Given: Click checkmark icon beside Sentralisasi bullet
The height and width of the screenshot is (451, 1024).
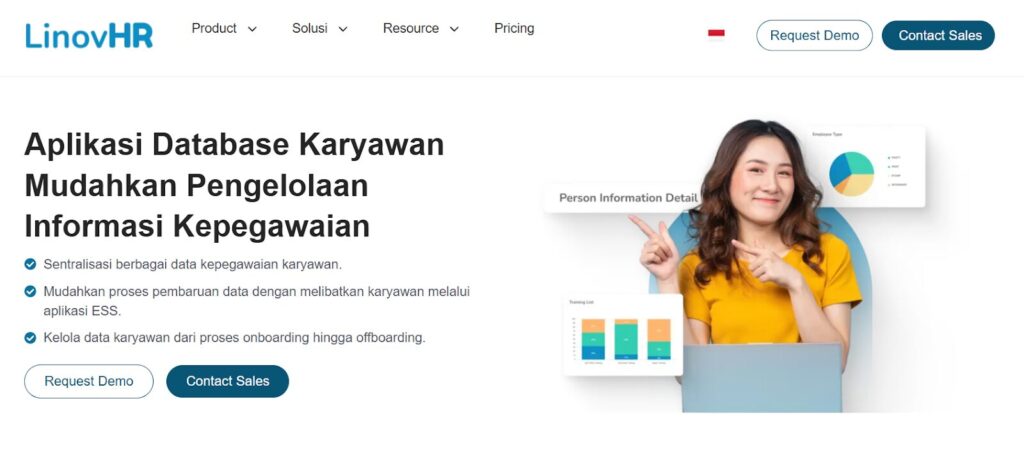Looking at the screenshot, I should tap(30, 264).
